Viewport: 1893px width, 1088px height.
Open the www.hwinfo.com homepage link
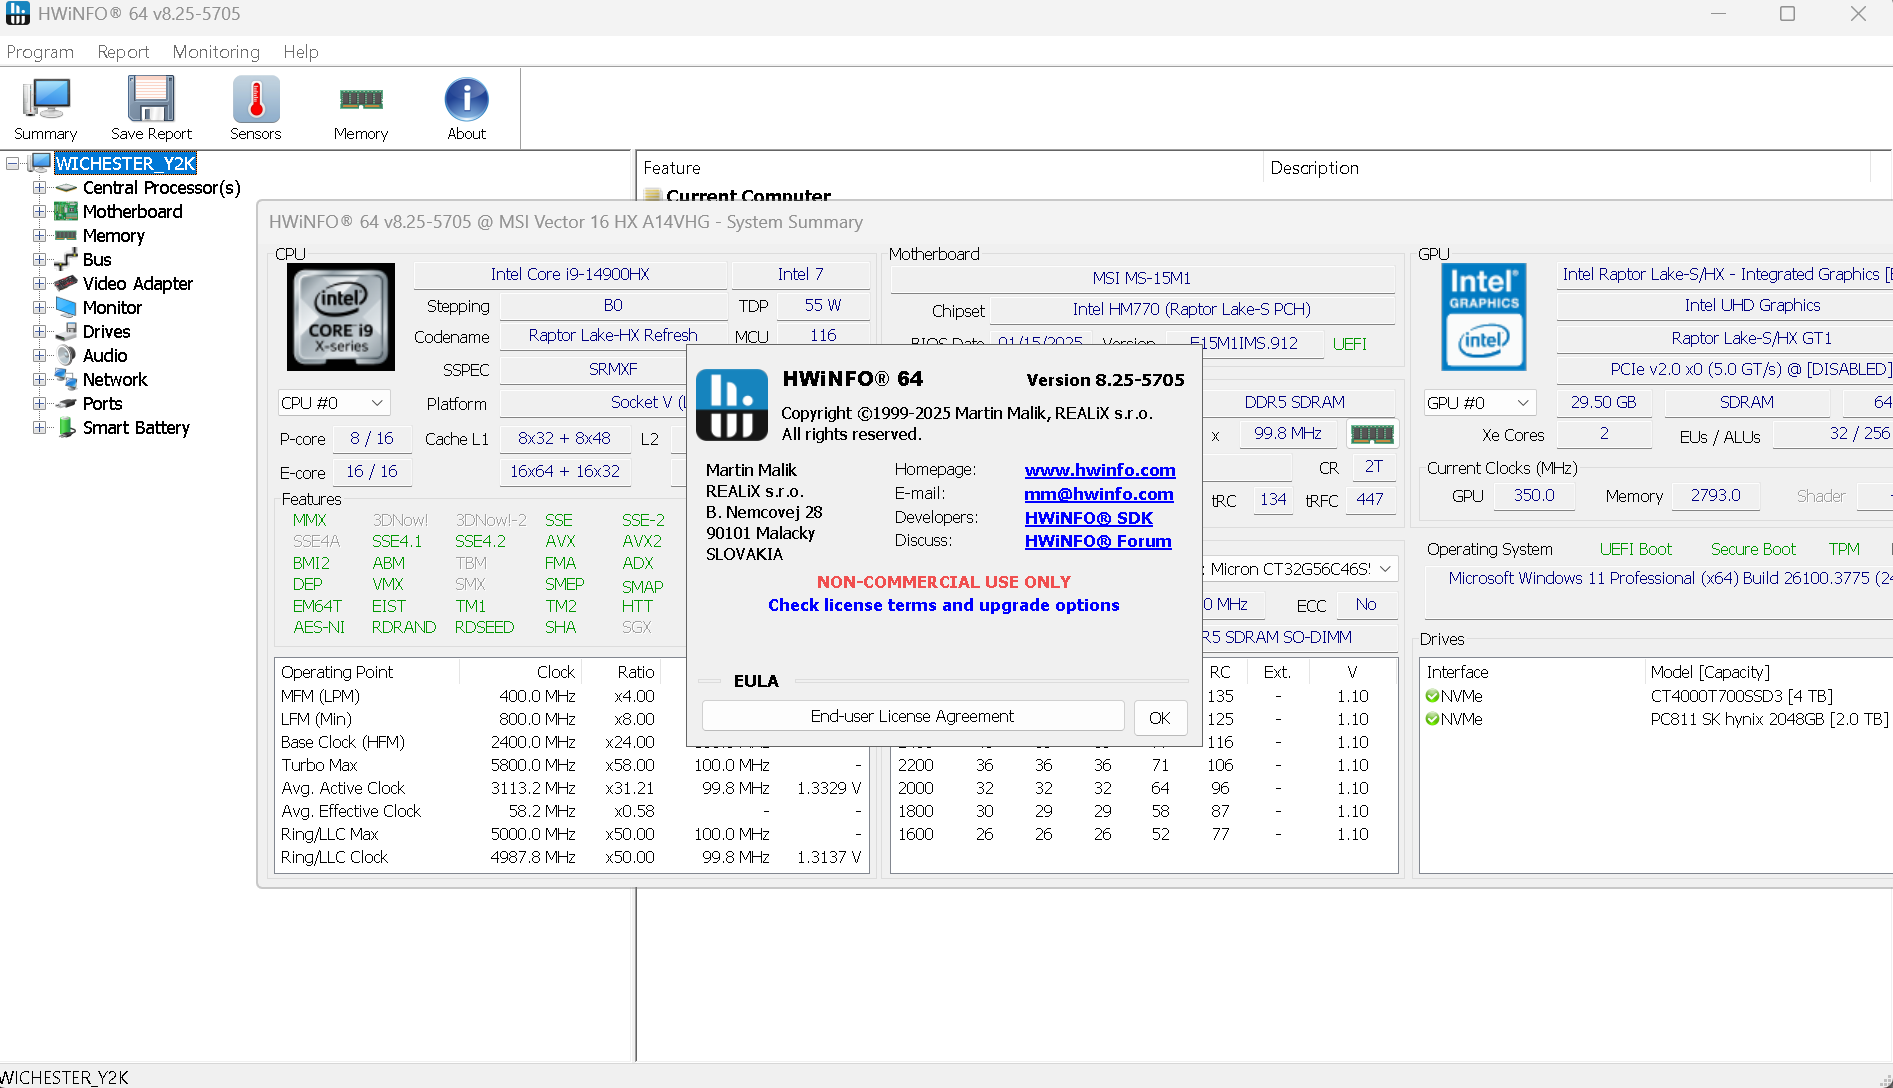pyautogui.click(x=1100, y=470)
